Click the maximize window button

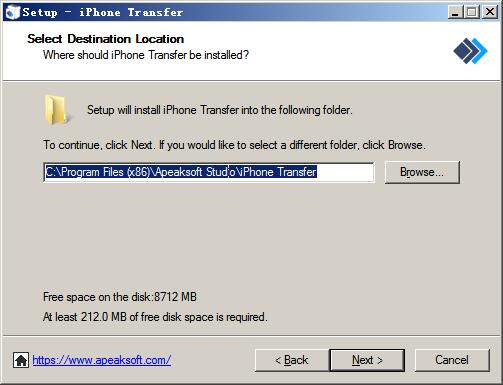point(472,12)
